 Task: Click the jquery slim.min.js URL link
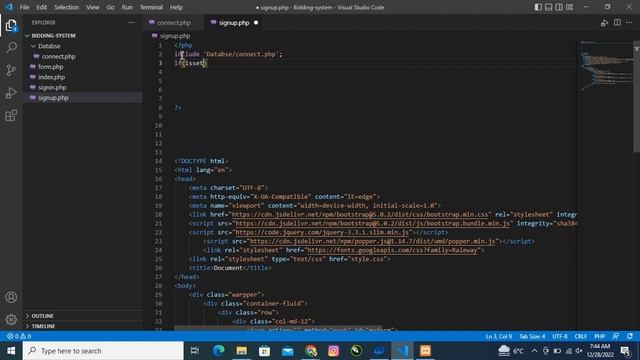[322, 232]
